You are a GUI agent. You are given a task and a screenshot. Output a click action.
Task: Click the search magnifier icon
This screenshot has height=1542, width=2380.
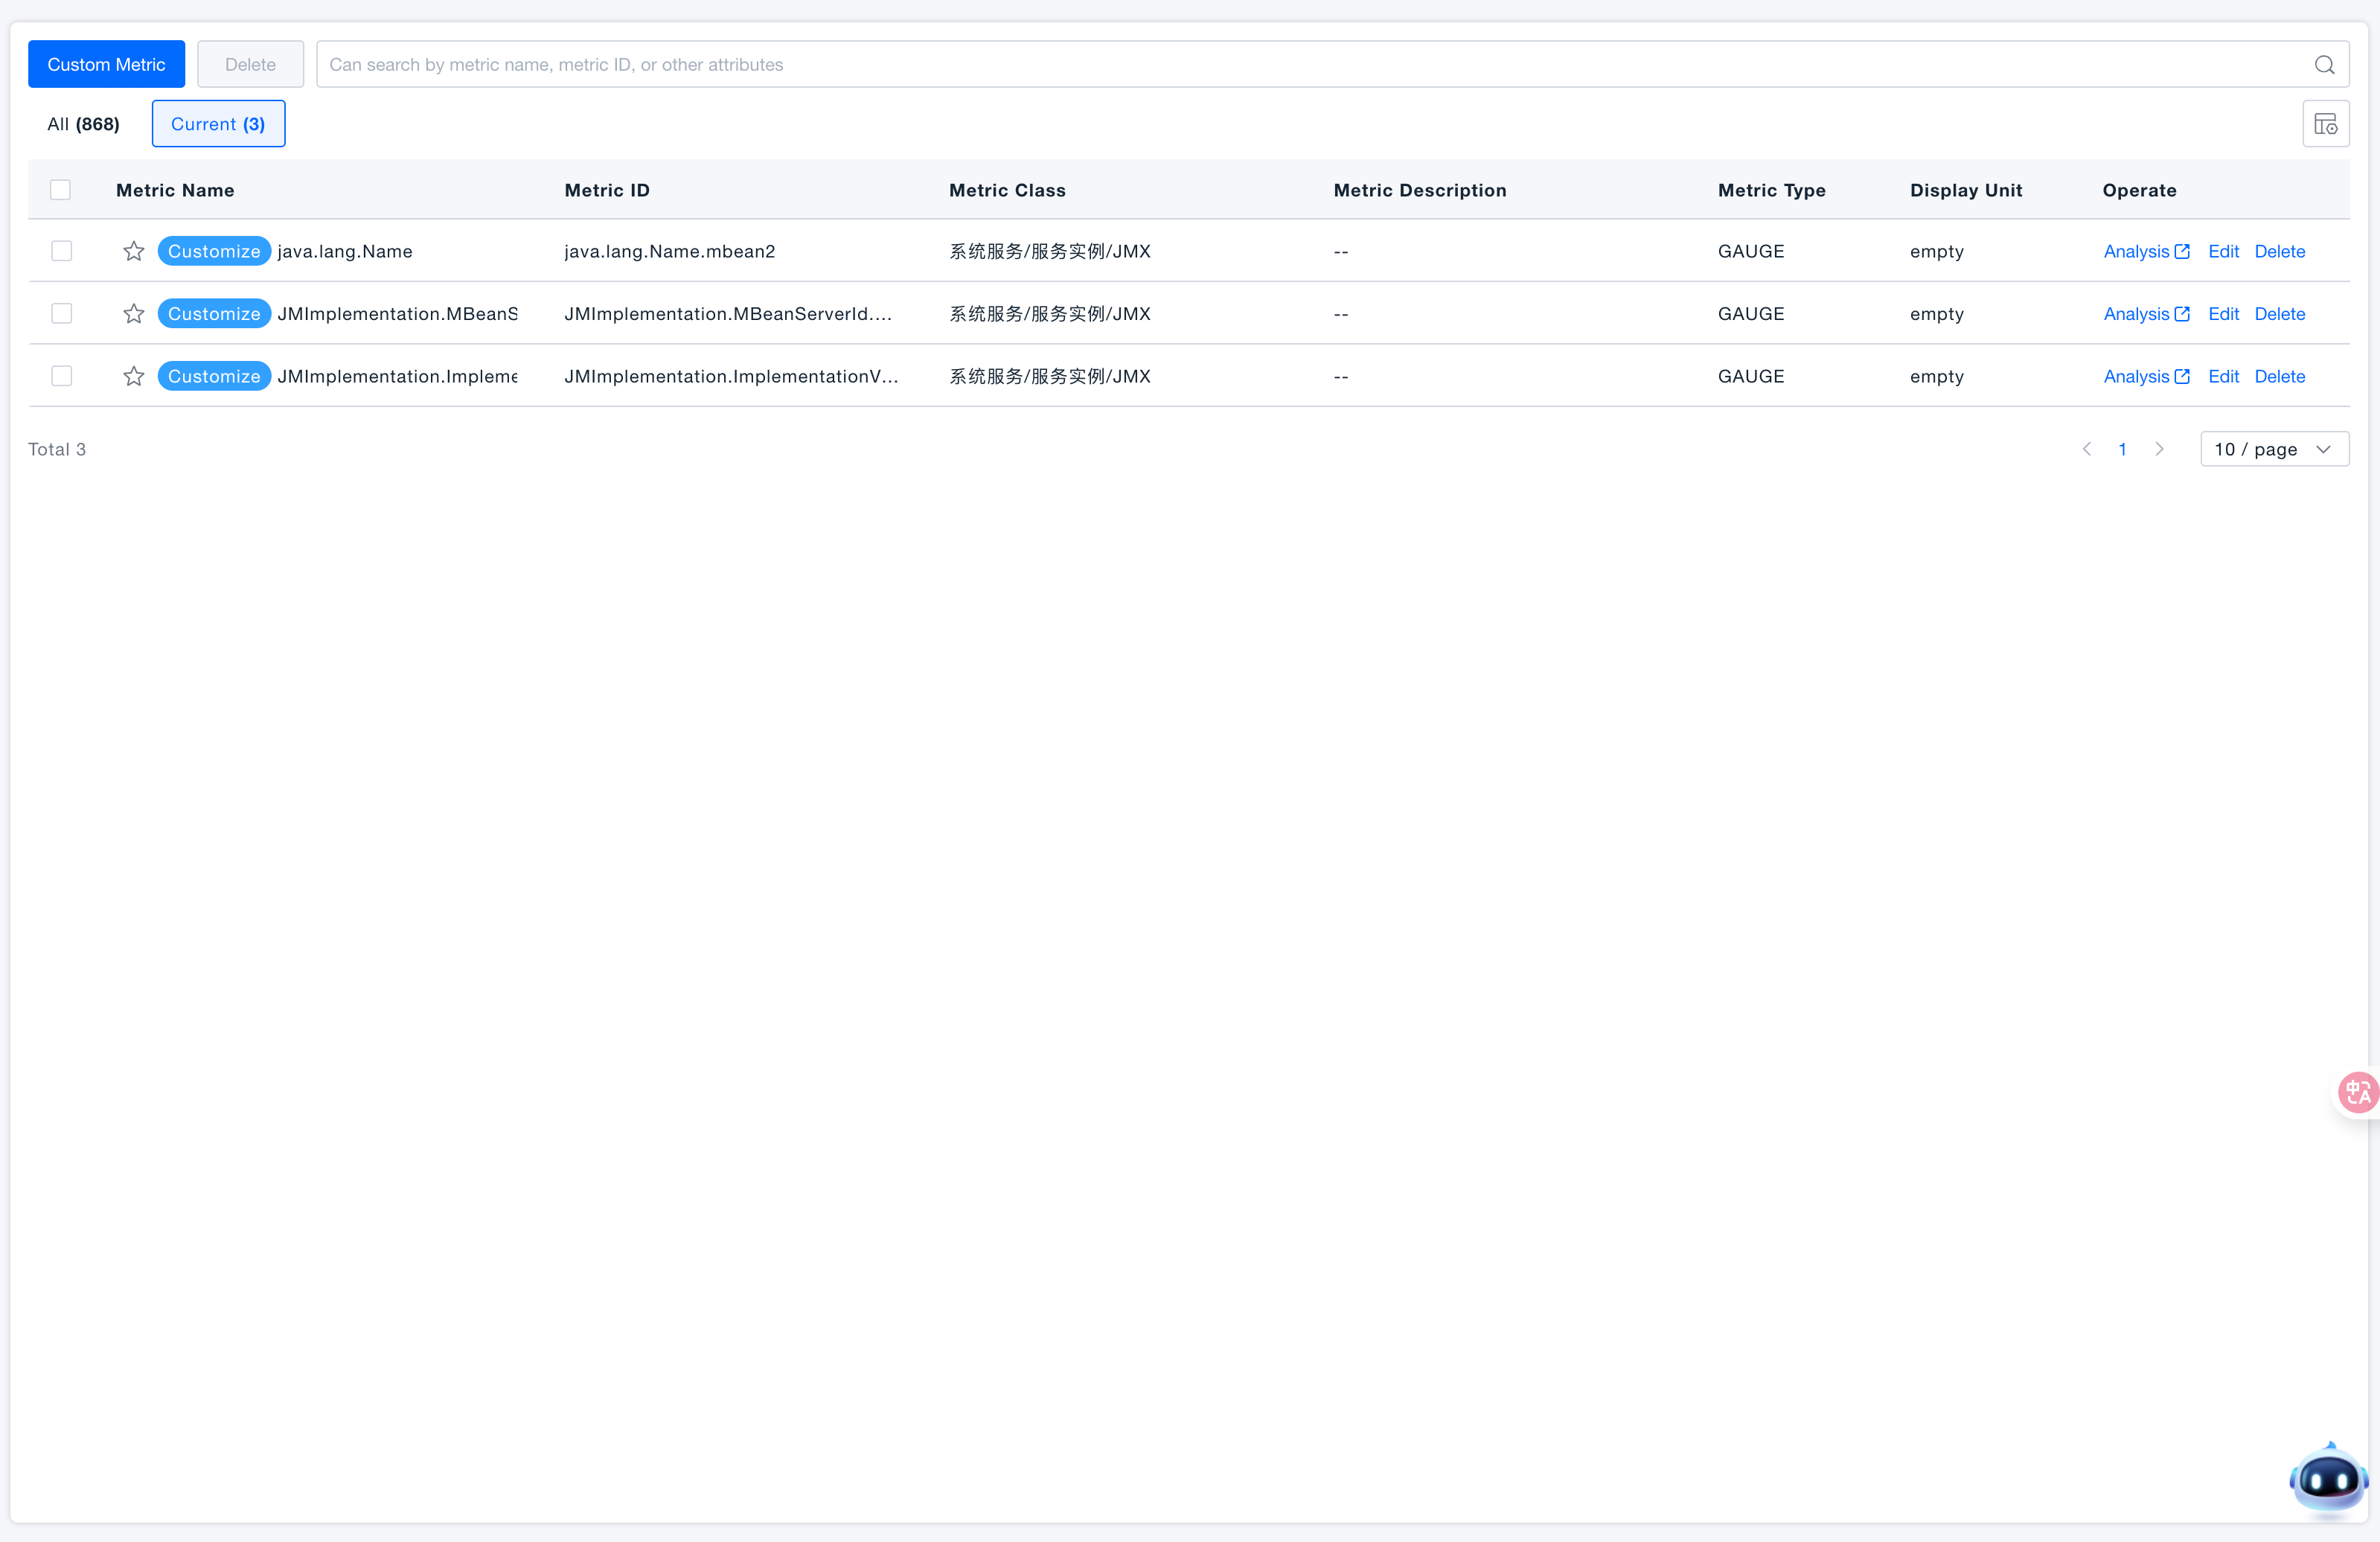tap(2324, 65)
